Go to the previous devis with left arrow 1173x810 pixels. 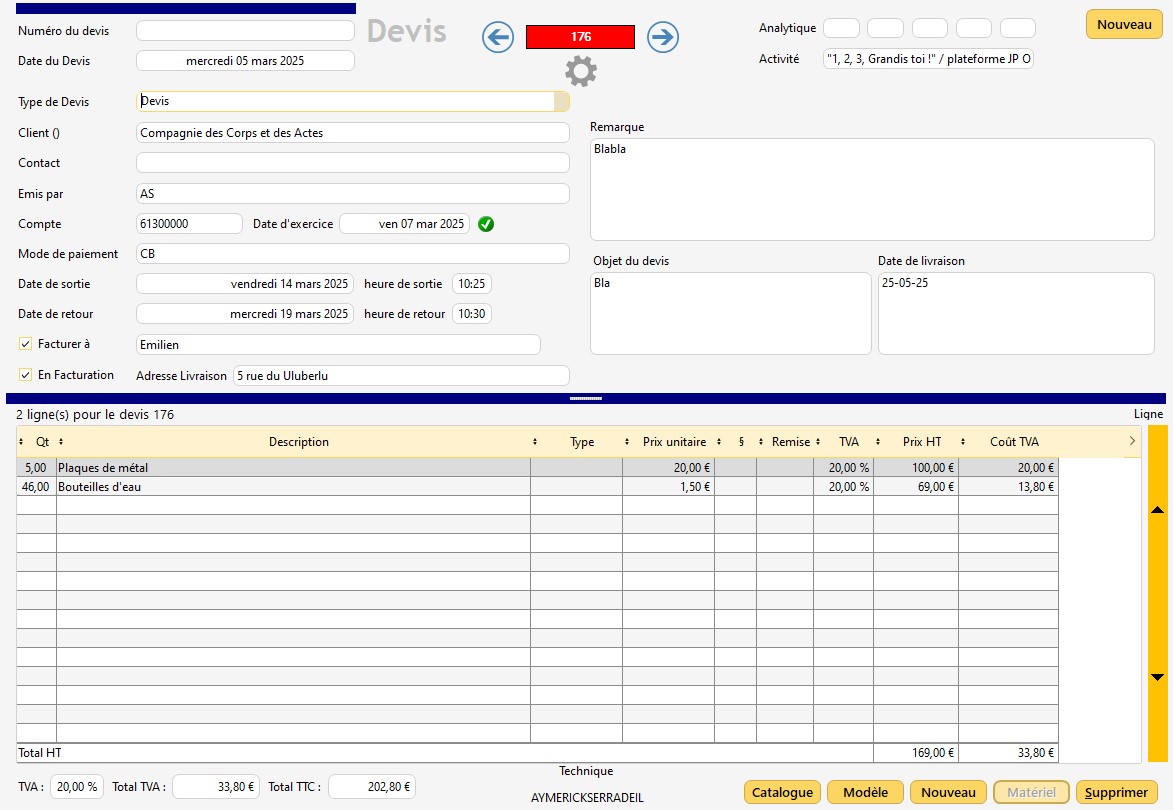click(x=498, y=37)
